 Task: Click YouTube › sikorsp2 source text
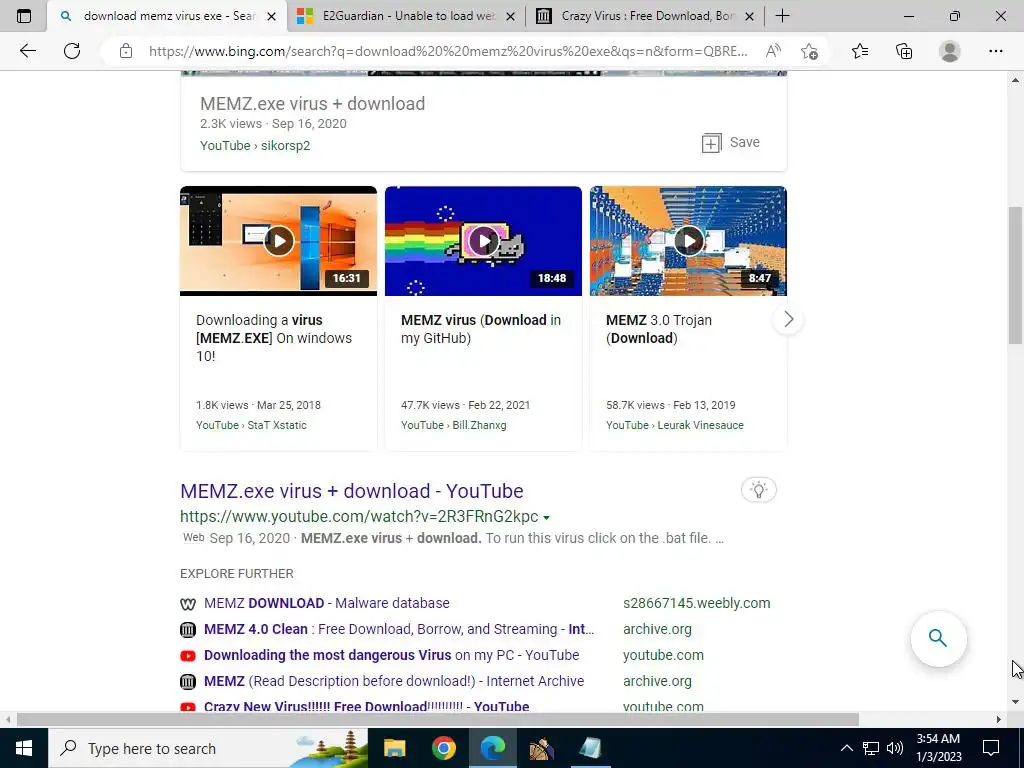(x=255, y=146)
